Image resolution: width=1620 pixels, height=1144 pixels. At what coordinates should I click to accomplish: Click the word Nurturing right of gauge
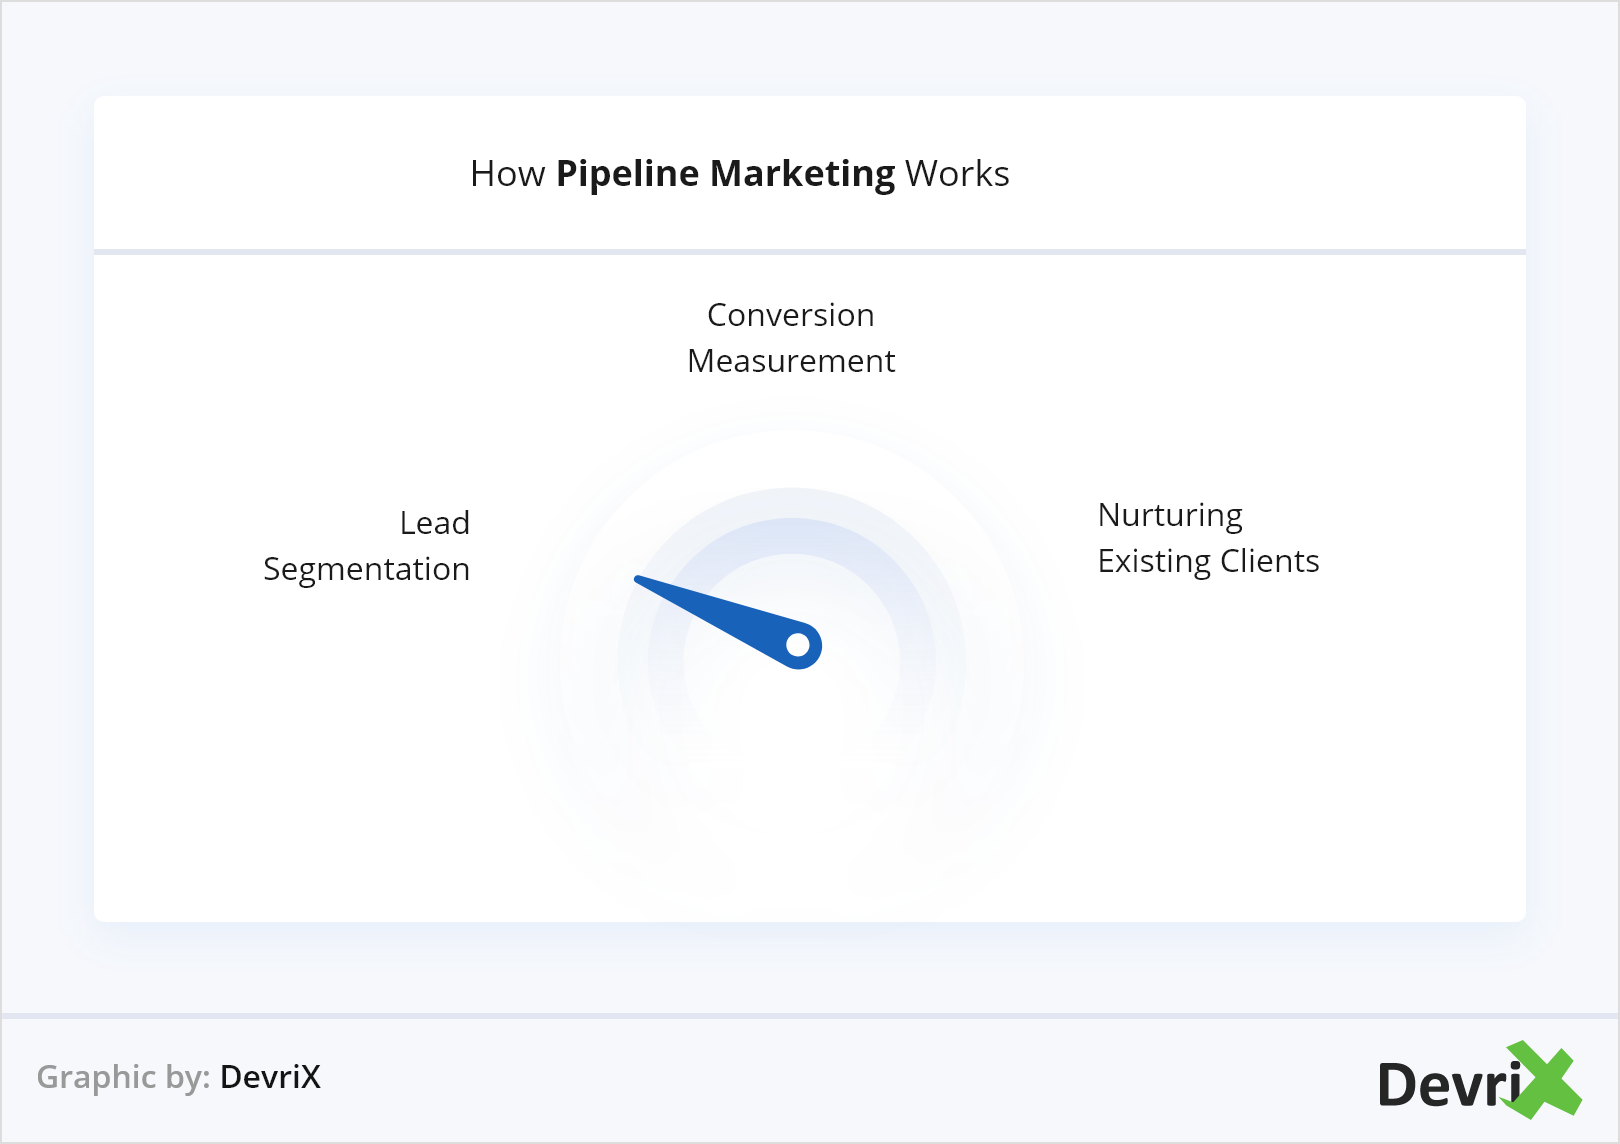(x=1170, y=515)
